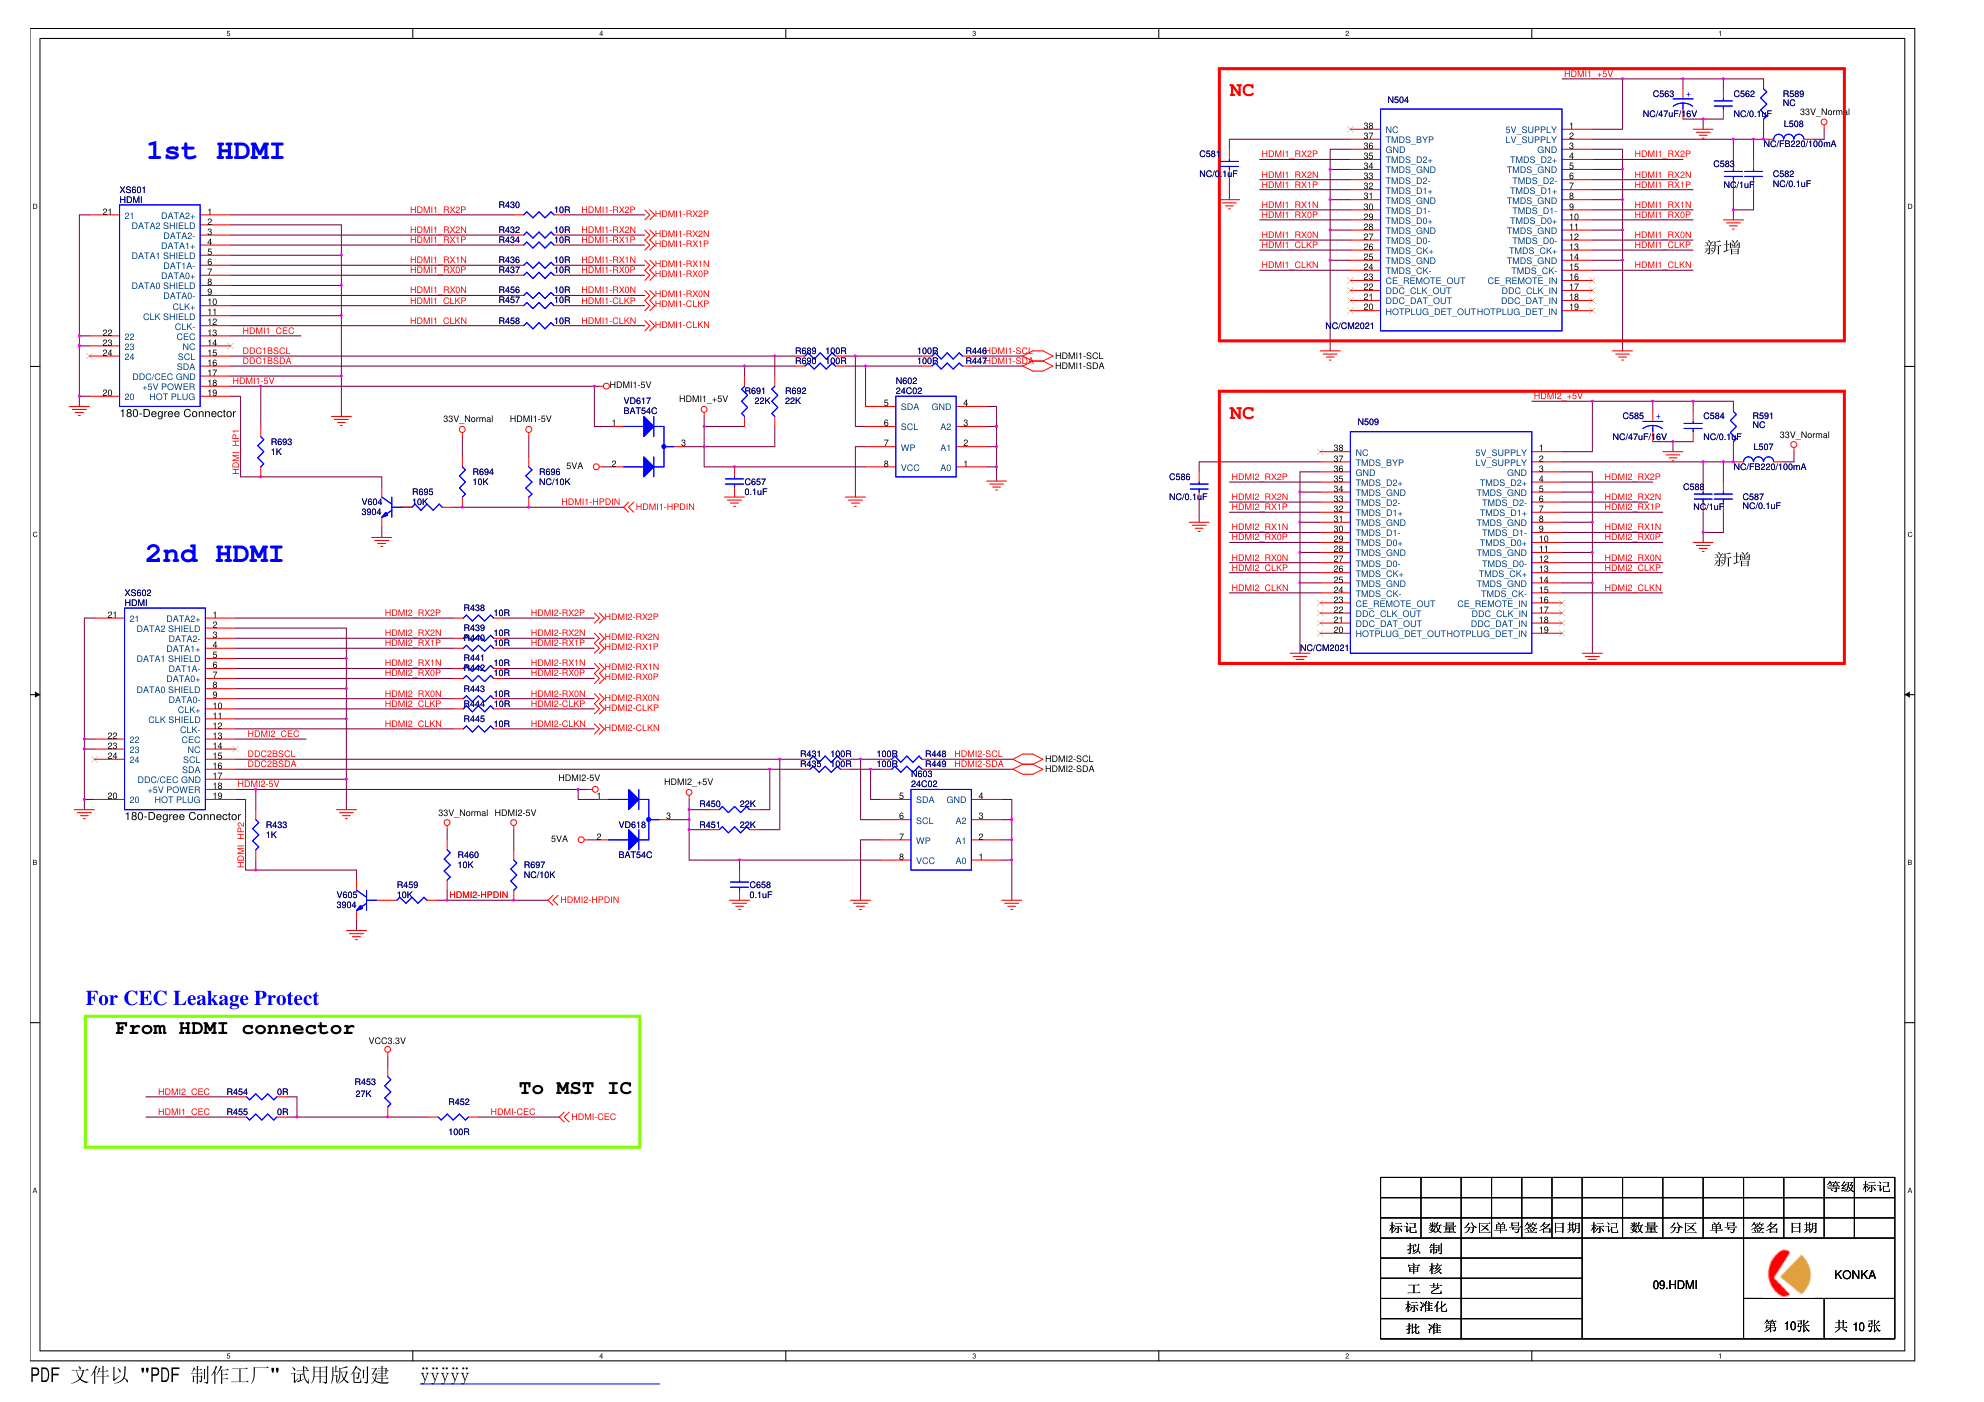Viewport: 1984px width, 1402px height.
Task: Click the R694 10K resistor label
Action: pos(482,477)
